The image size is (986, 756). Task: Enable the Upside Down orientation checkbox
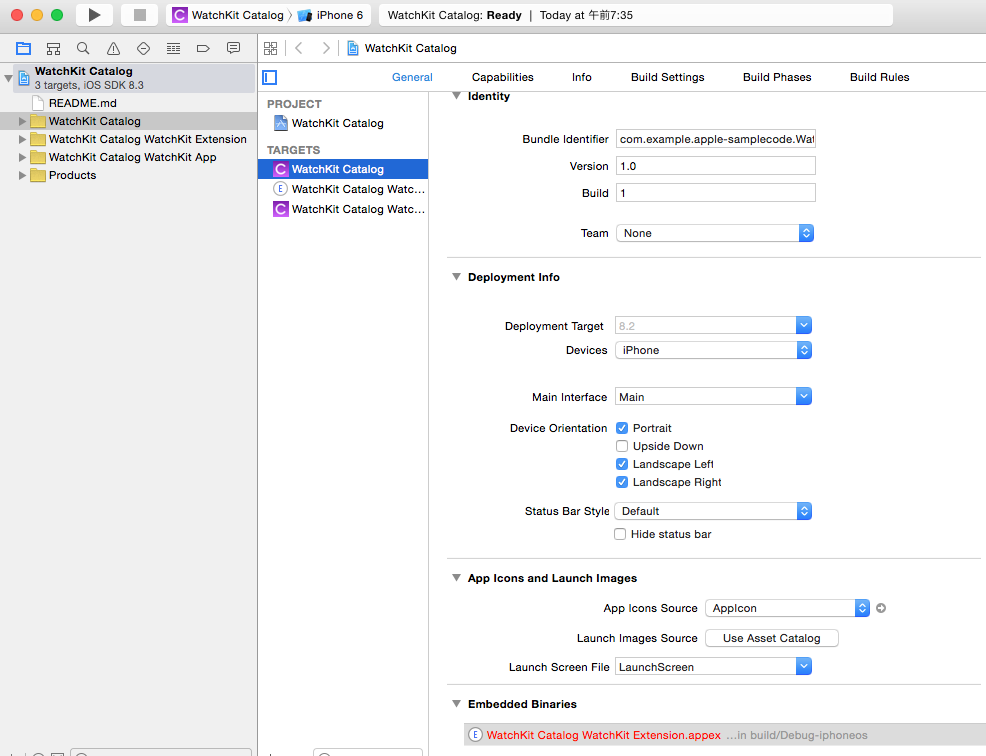tap(622, 447)
